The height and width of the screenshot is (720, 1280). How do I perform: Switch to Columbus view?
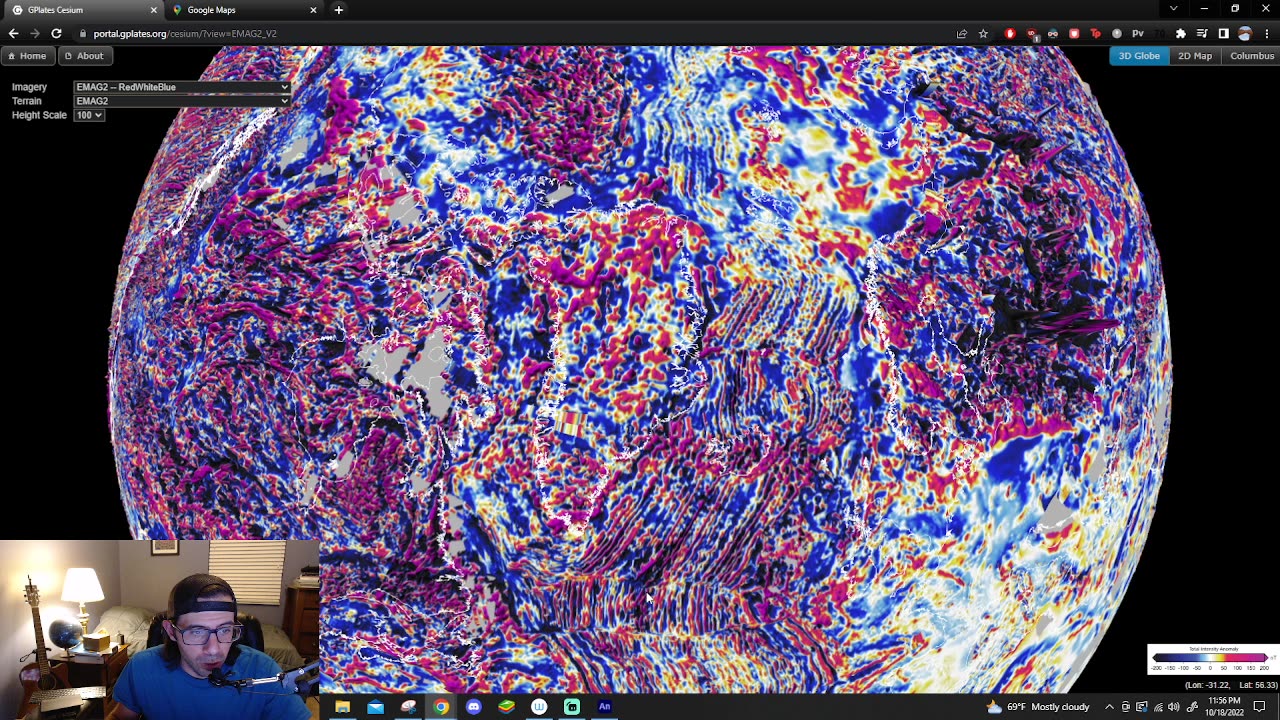pos(1252,56)
